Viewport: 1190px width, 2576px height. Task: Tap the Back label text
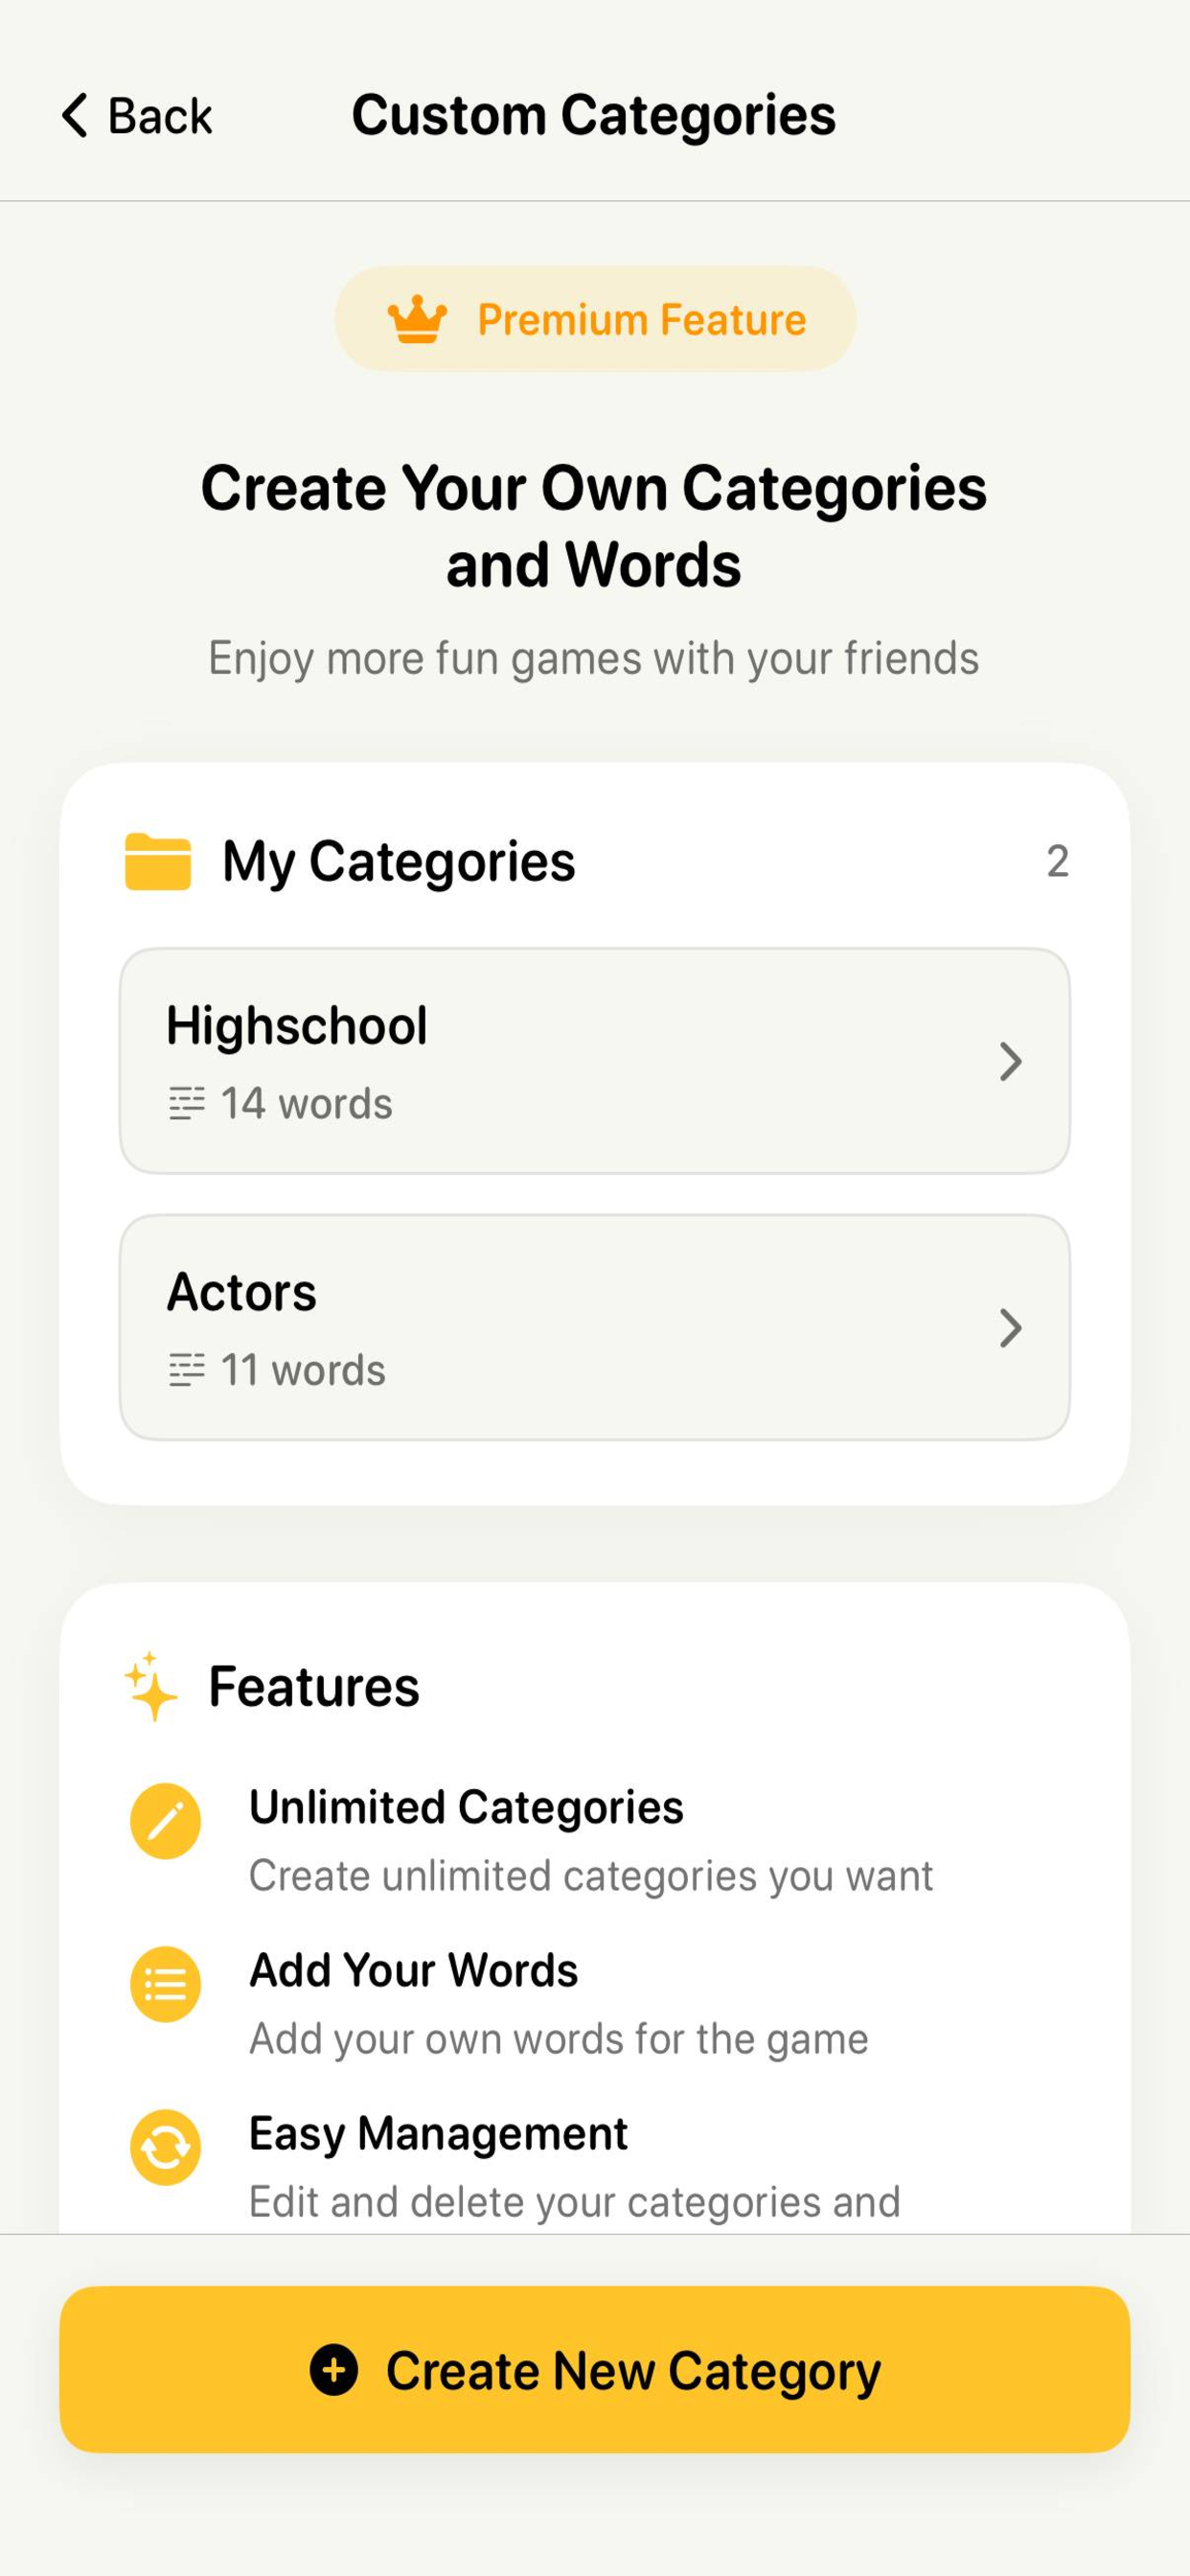pos(160,116)
